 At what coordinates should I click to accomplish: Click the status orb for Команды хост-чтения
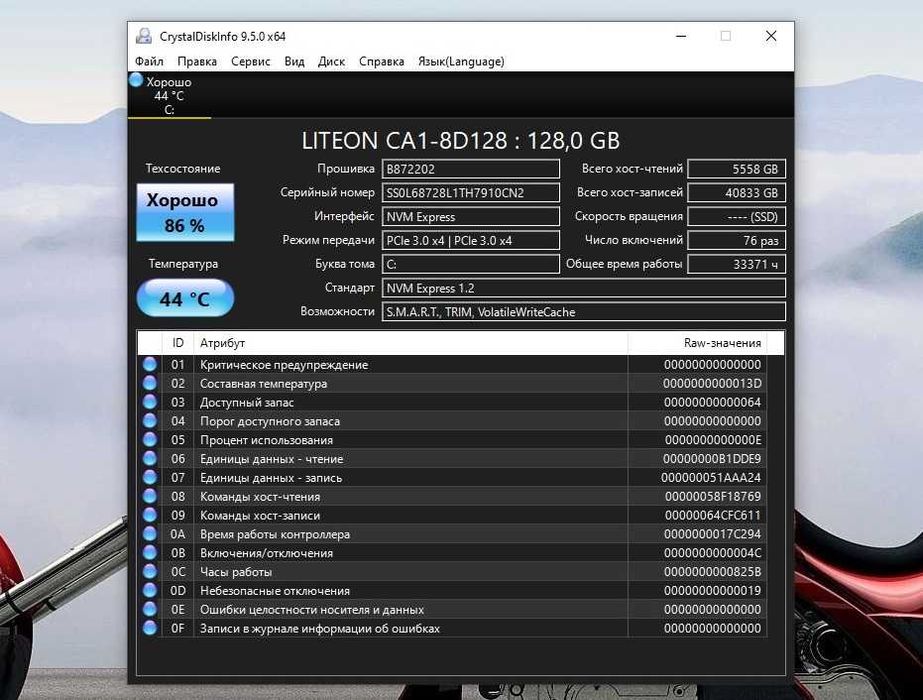(150, 496)
